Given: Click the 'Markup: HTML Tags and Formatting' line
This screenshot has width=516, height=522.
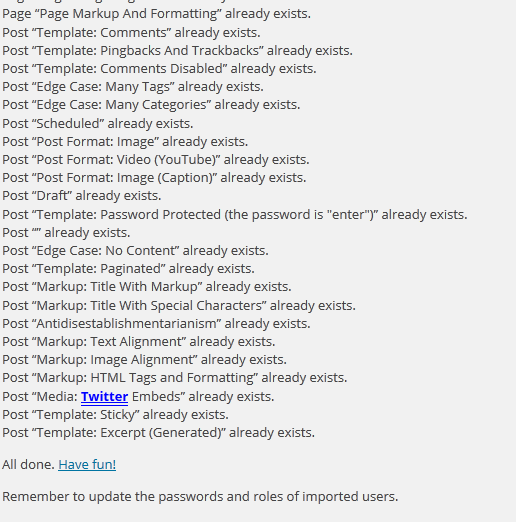Looking at the screenshot, I should 175,378.
